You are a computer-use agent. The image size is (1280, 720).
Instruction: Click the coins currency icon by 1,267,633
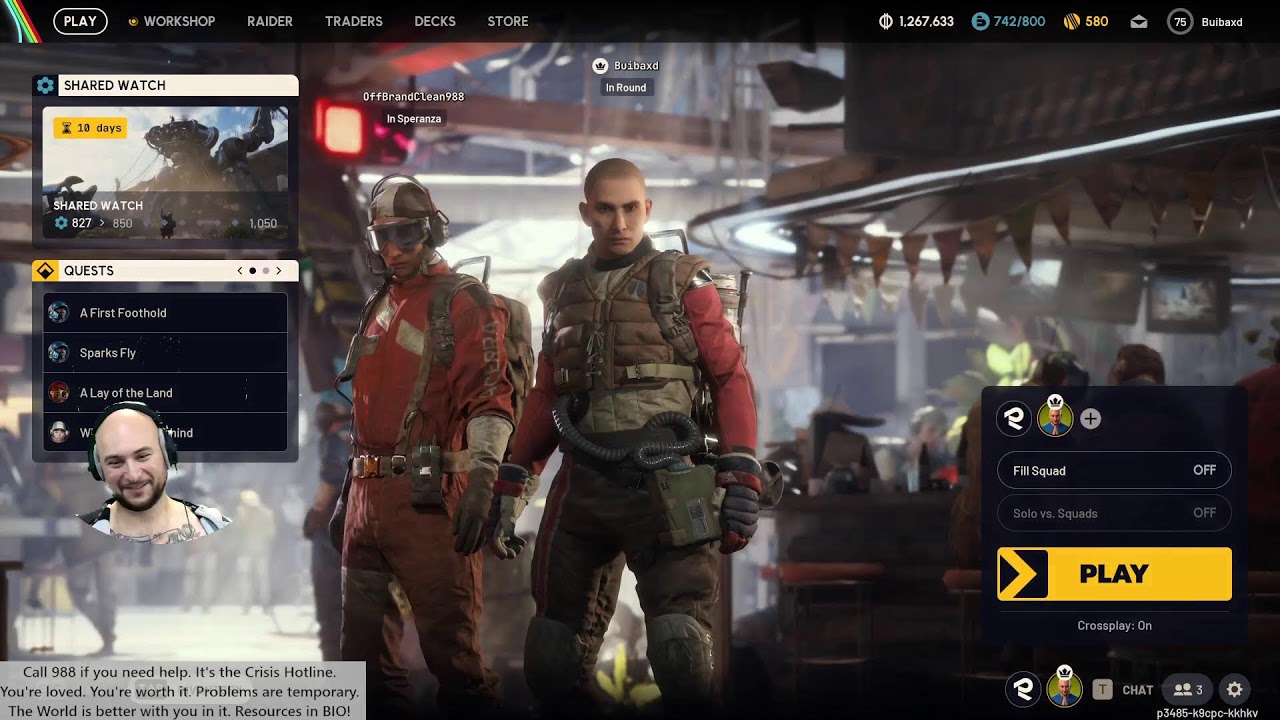885,21
